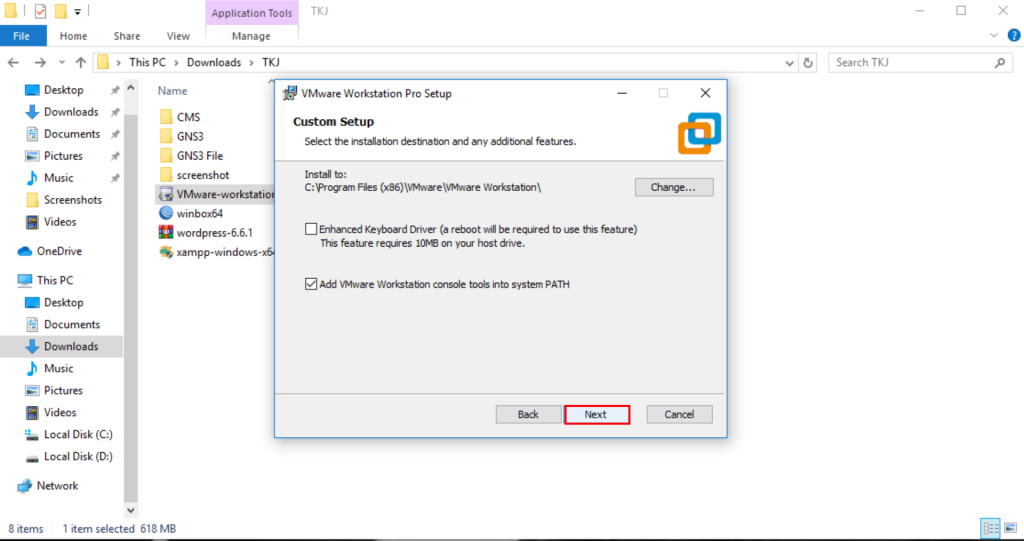Select the wordpress-6.6.1 archive icon
Screen dimensions: 1024x541
167,232
